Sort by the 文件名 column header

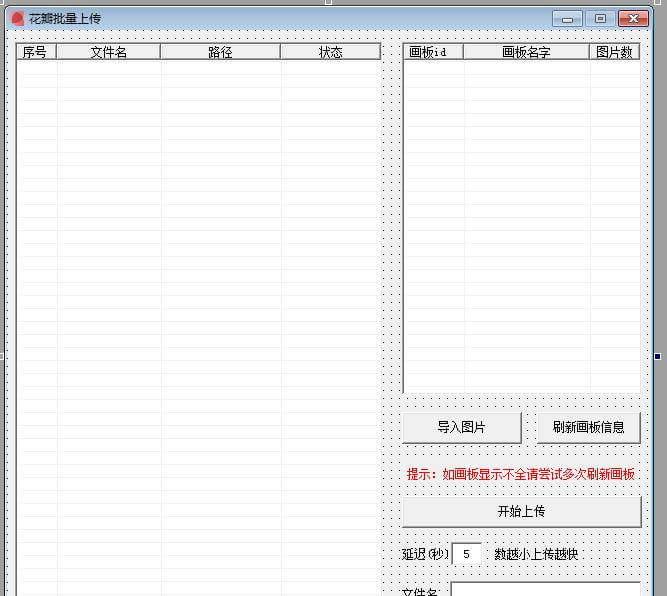coord(108,52)
